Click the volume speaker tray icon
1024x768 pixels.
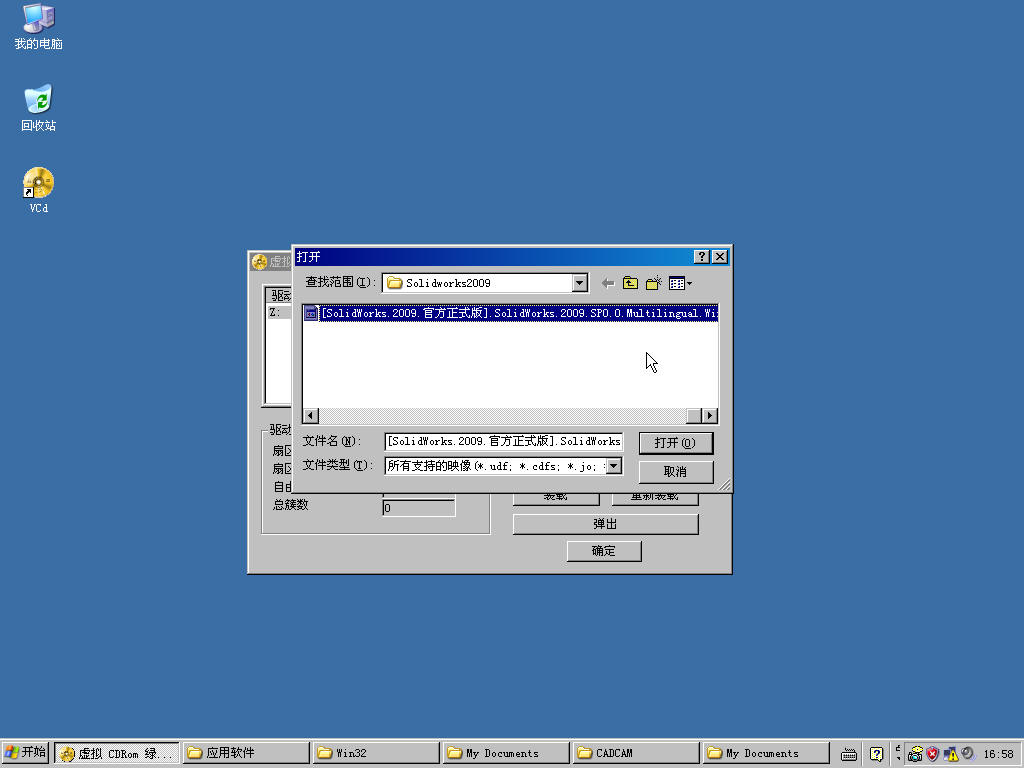[x=967, y=754]
